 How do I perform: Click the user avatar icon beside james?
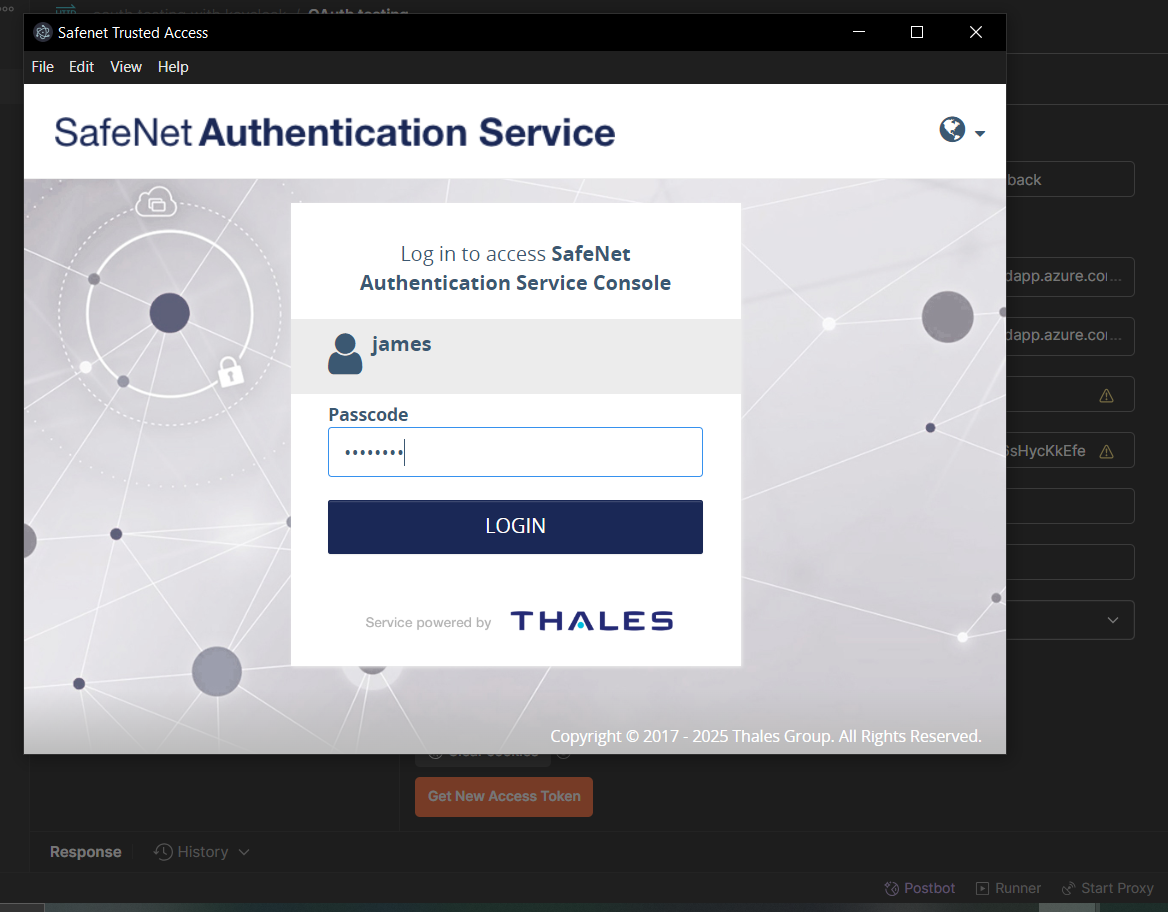coord(344,353)
